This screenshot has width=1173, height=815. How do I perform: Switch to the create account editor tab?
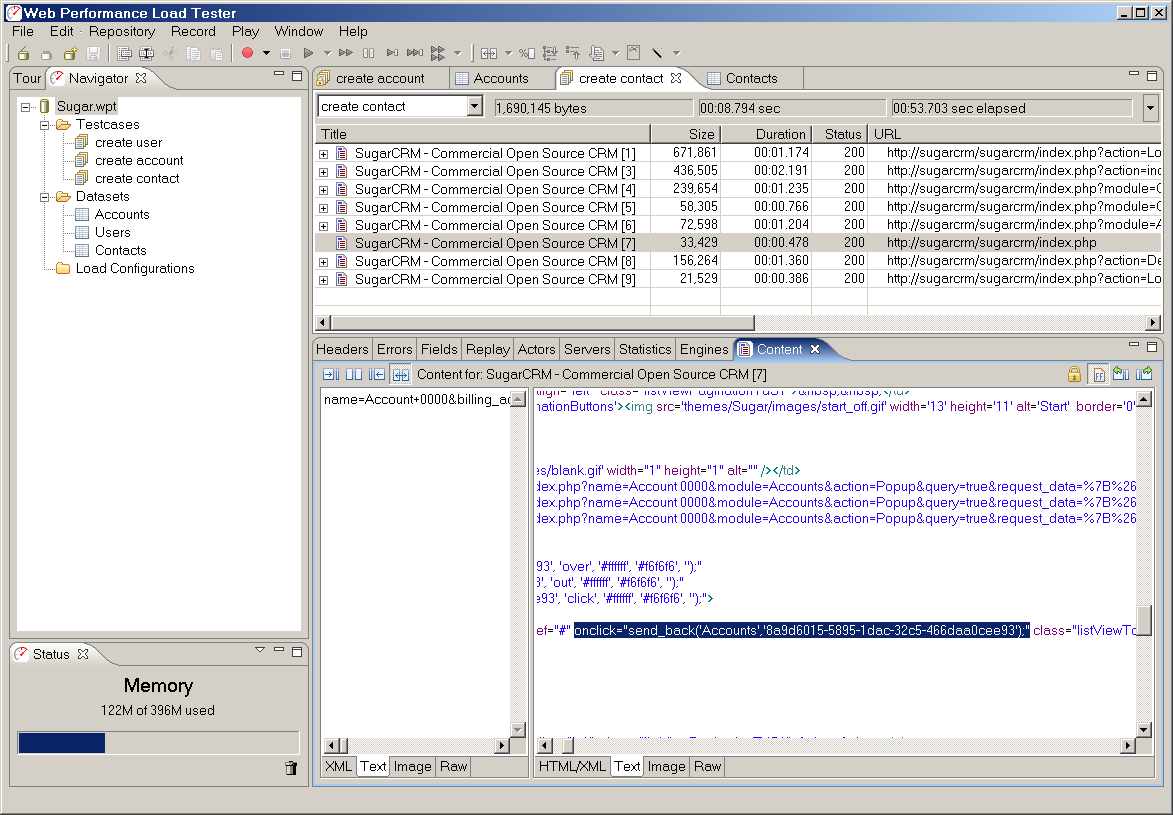click(x=380, y=79)
